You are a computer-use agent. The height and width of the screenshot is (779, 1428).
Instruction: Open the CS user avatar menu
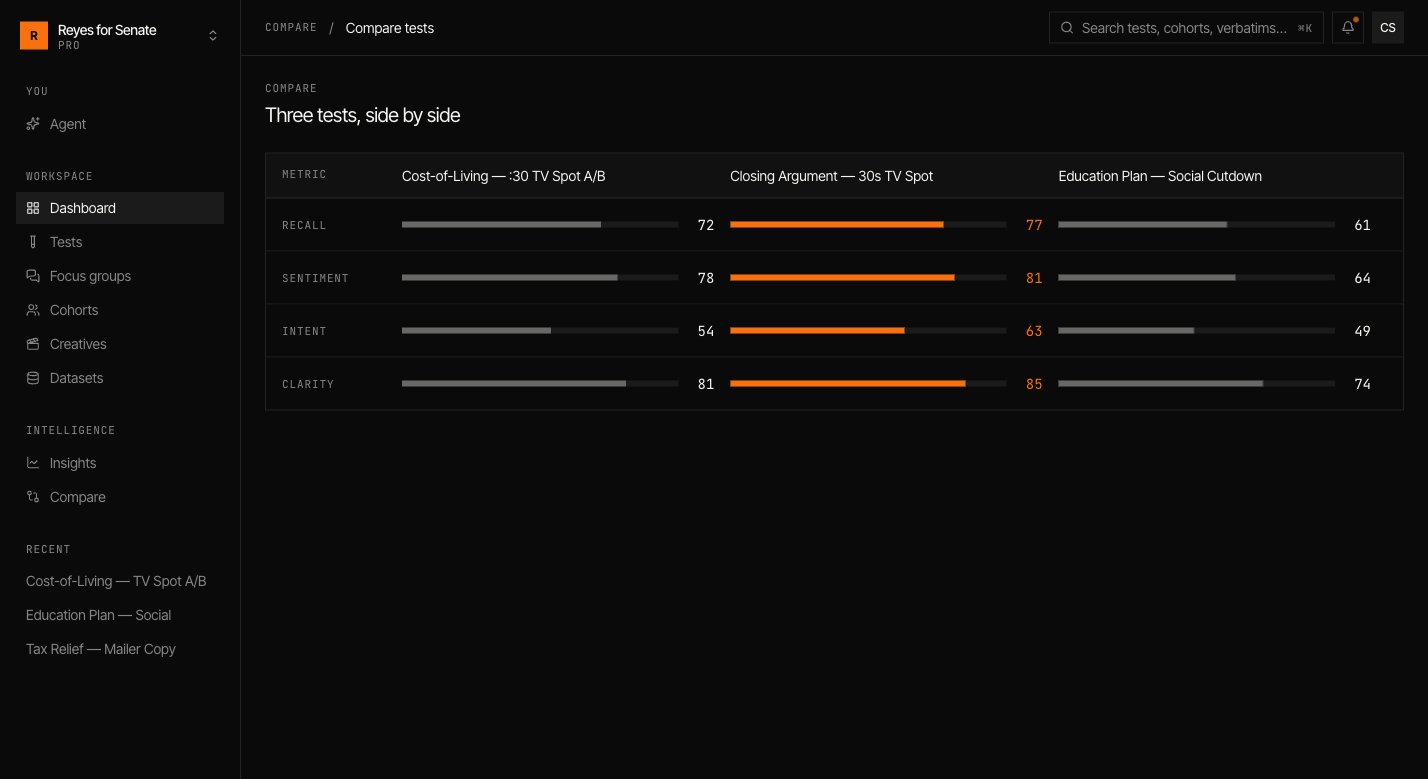(1388, 28)
